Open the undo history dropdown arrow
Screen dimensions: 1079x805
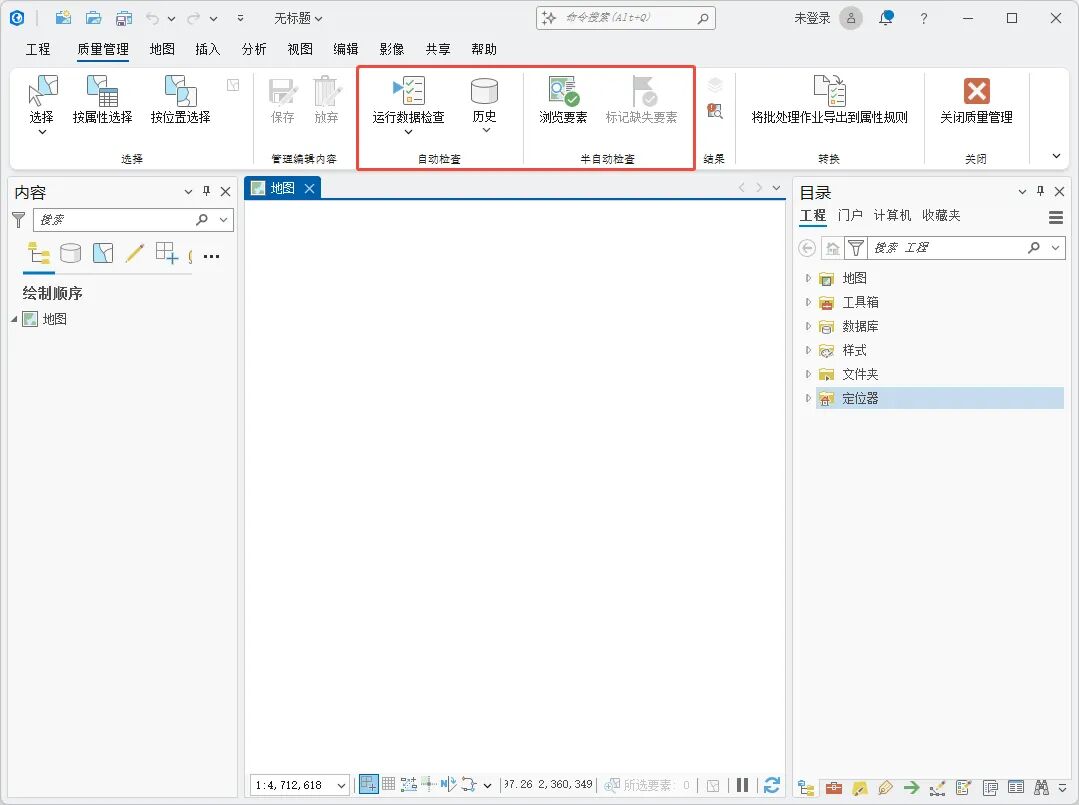coord(171,19)
